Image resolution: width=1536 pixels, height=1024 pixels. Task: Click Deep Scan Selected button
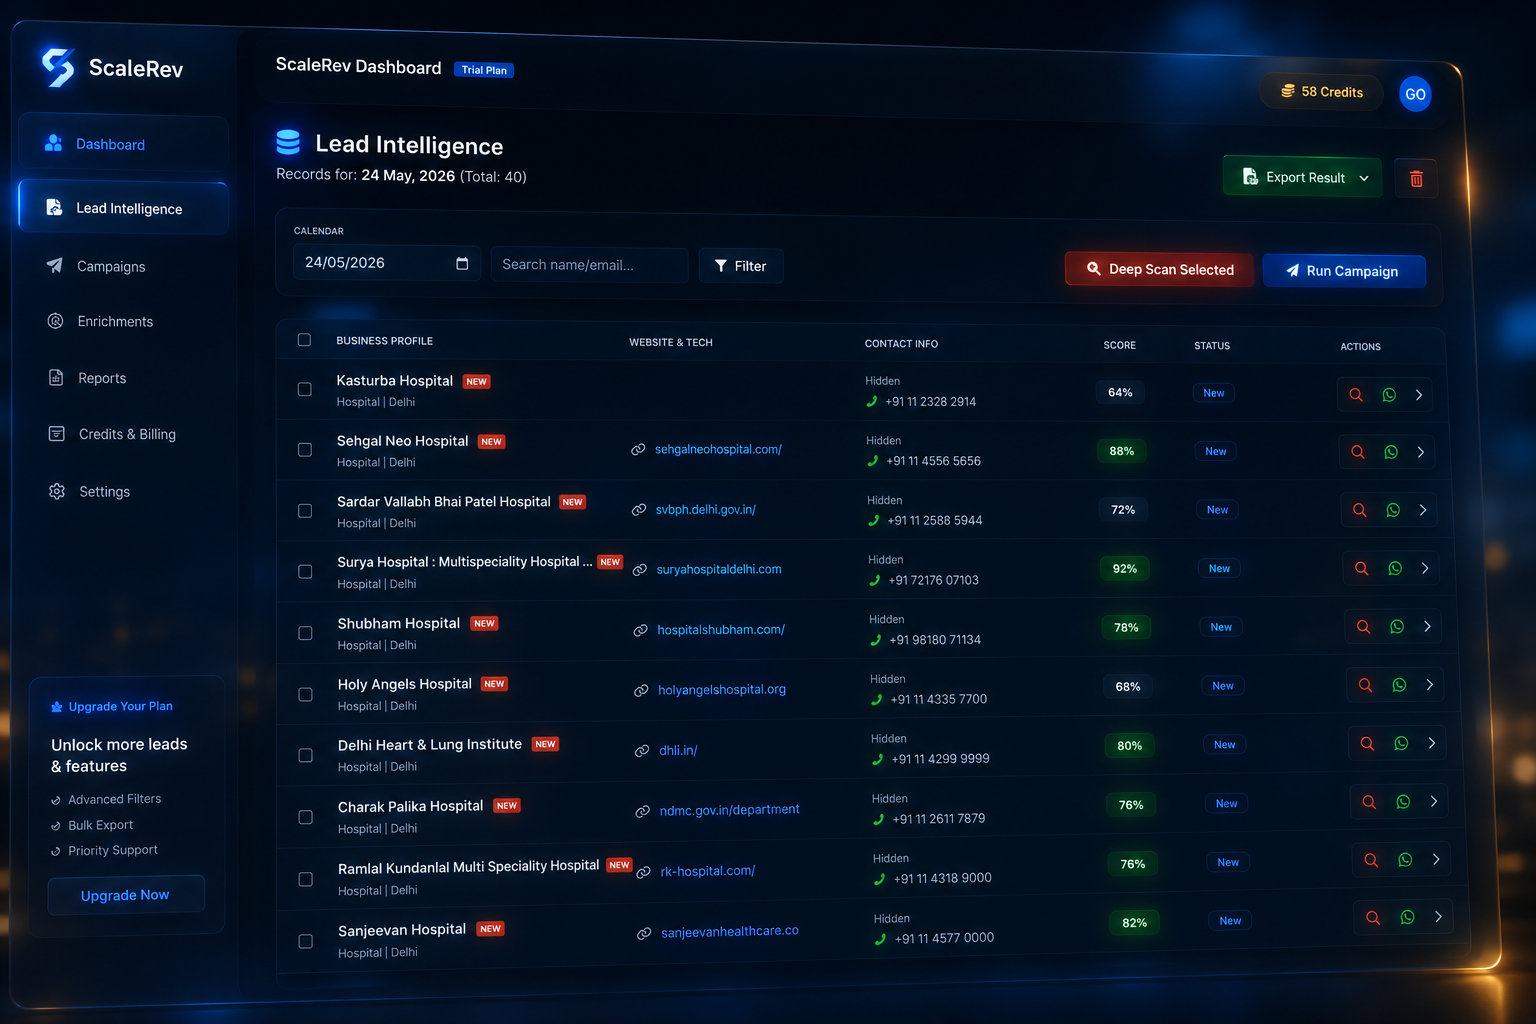tap(1159, 269)
